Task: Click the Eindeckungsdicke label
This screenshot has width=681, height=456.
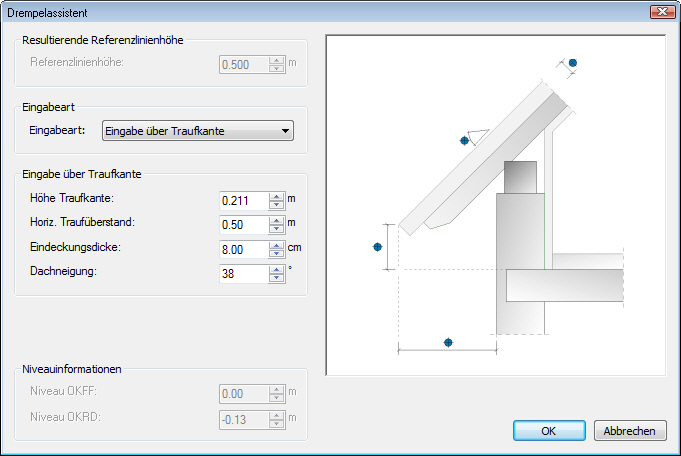Action: click(x=75, y=247)
